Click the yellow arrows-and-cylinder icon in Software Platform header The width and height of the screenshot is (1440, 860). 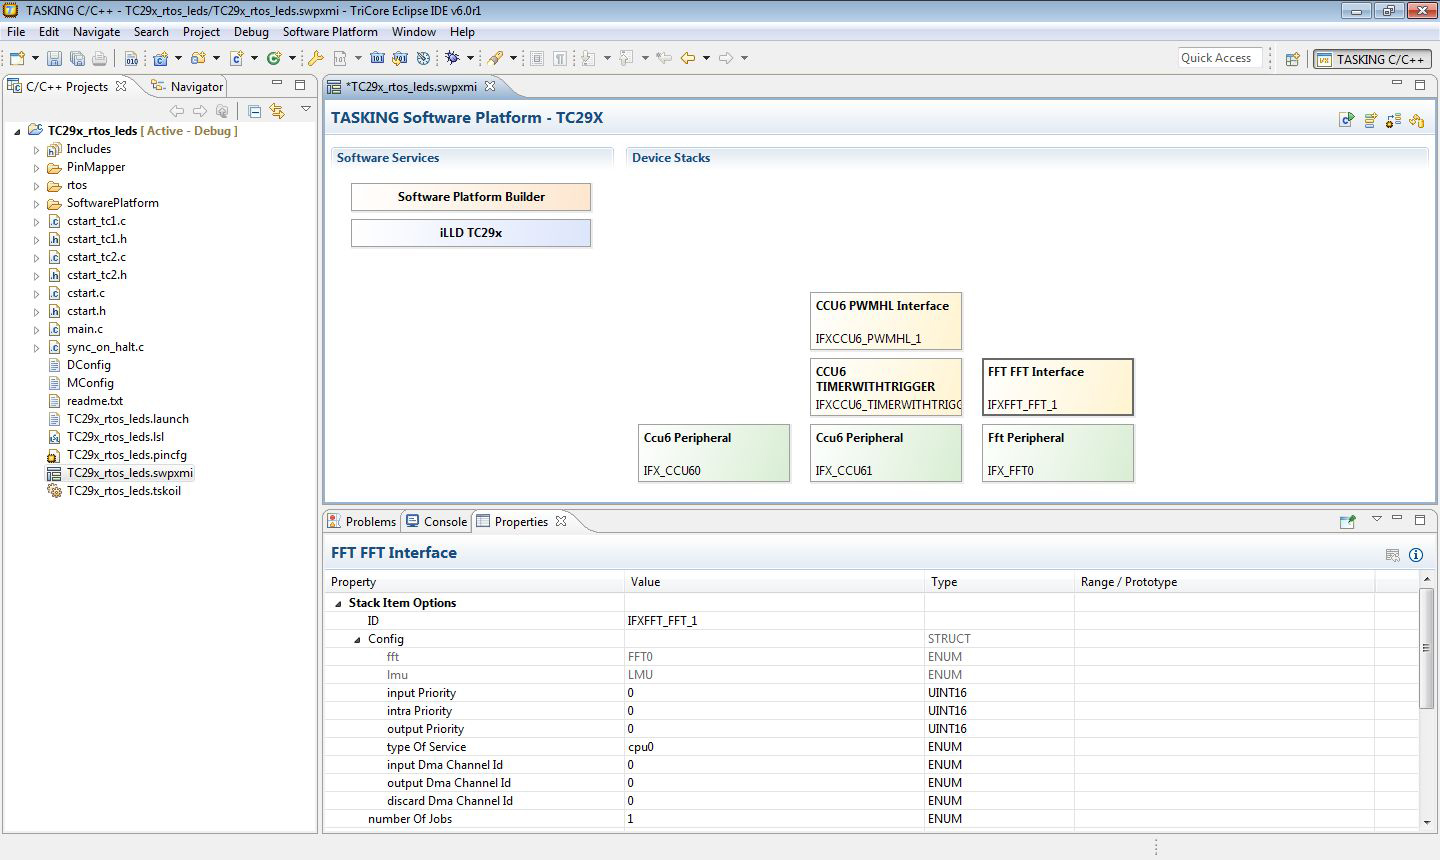click(x=1417, y=120)
